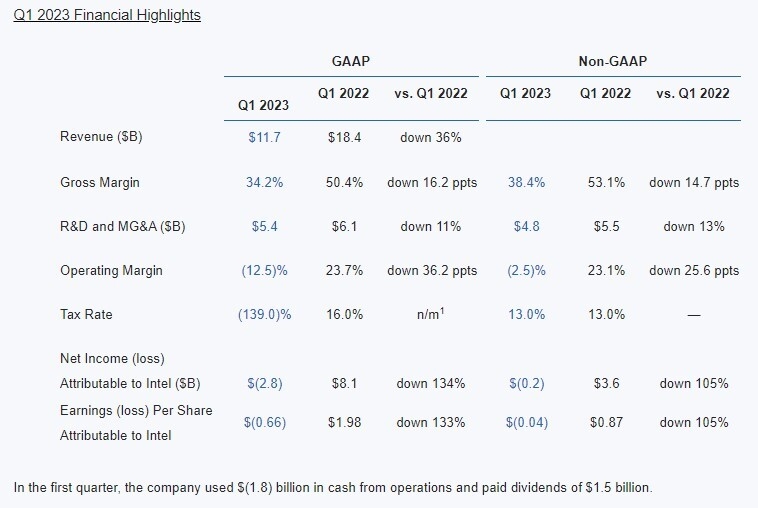Screen dimensions: 758x508
Task: Select the GAAP net loss $(2.8) value
Action: coord(264,383)
